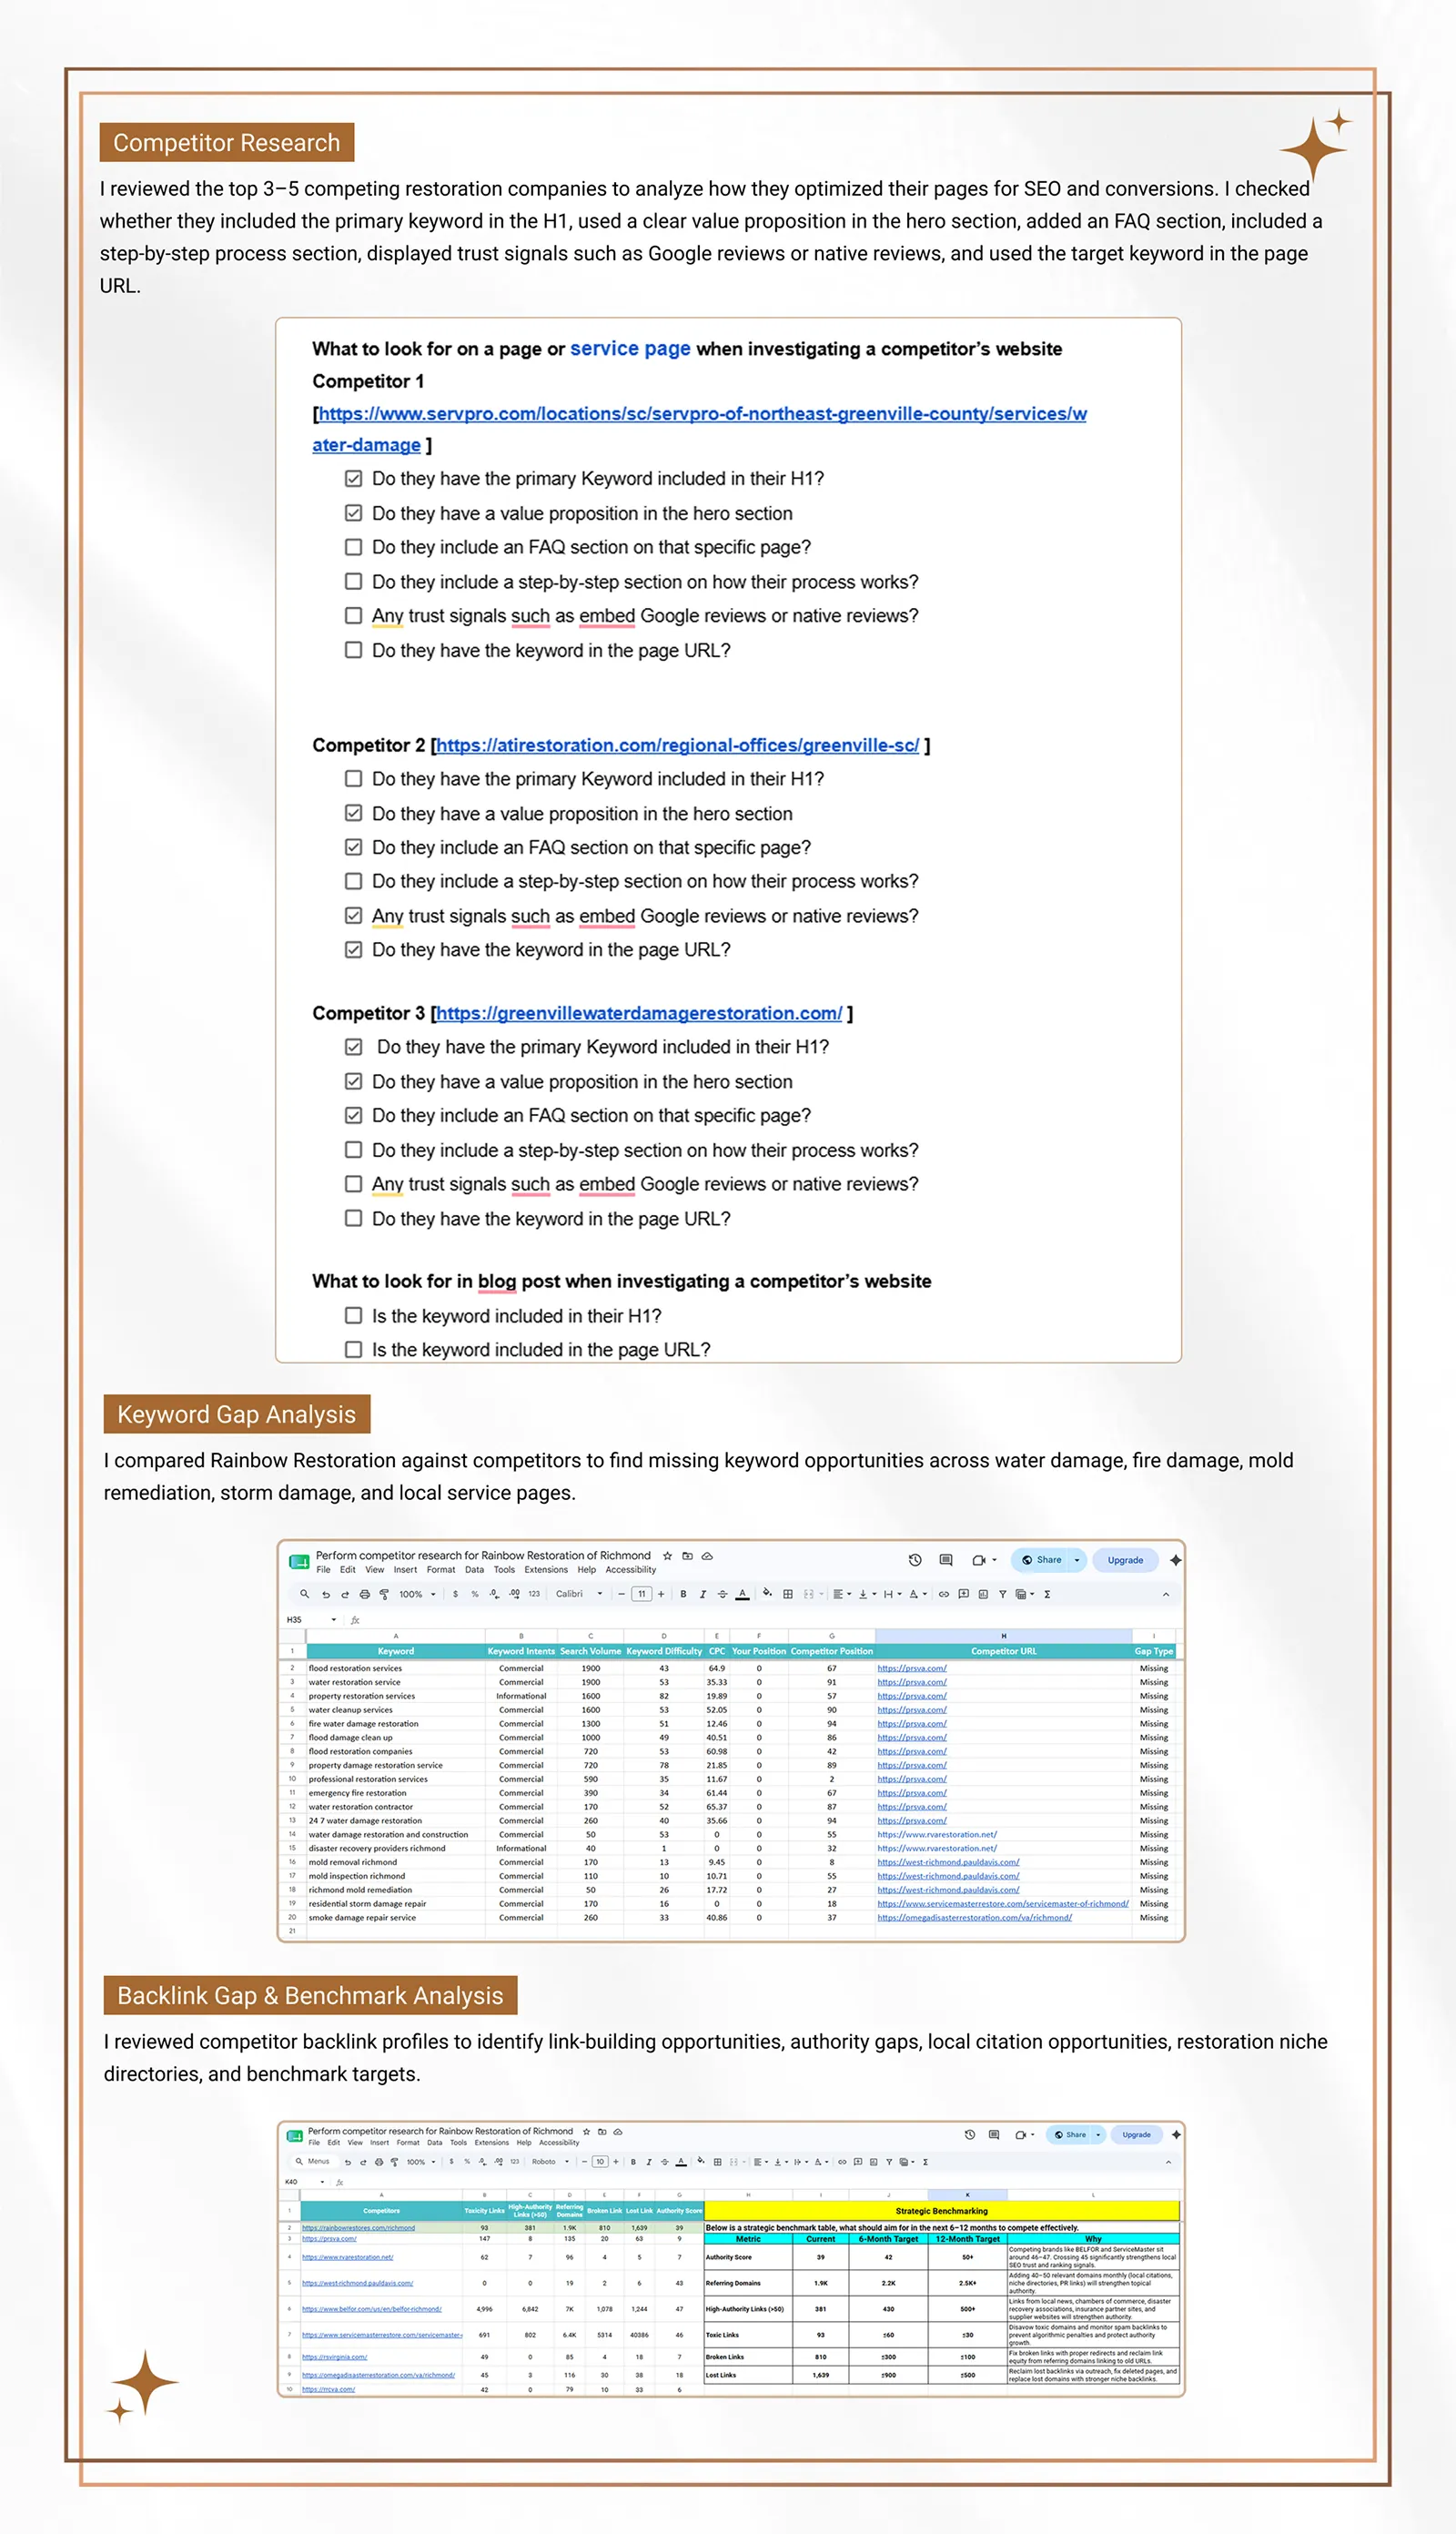
Task: Open text color picker in Keyword sheet toolbar
Action: point(742,1594)
